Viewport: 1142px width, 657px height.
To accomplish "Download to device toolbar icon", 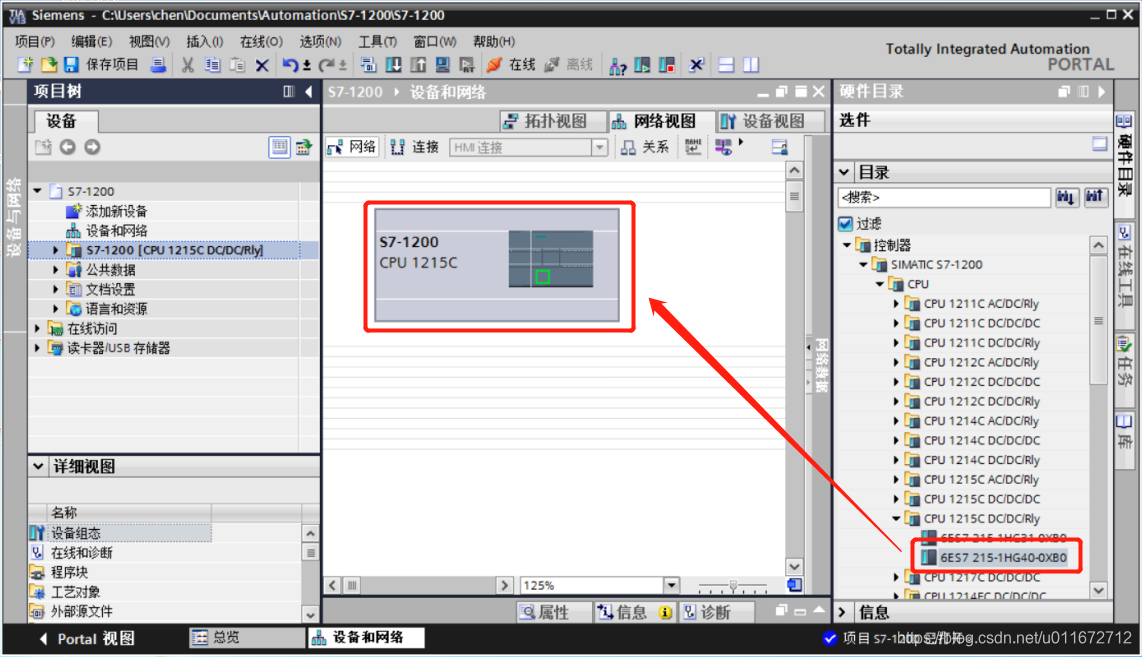I will (x=393, y=65).
